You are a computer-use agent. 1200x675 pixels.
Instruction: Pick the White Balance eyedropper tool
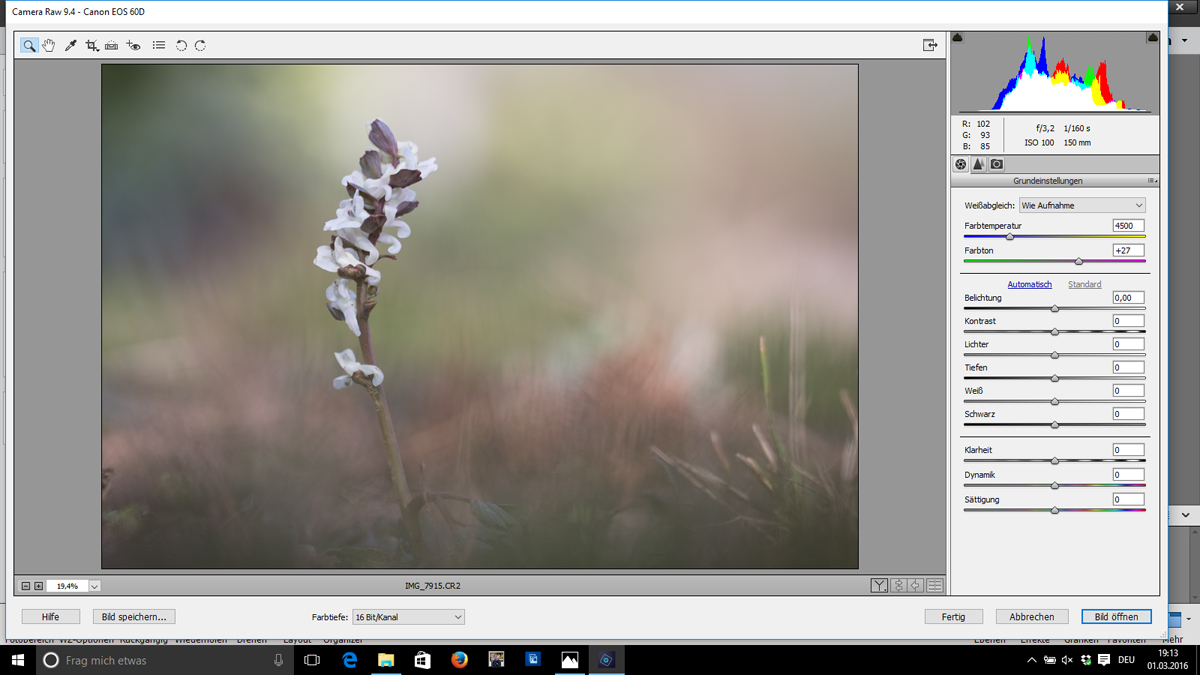[x=70, y=45]
